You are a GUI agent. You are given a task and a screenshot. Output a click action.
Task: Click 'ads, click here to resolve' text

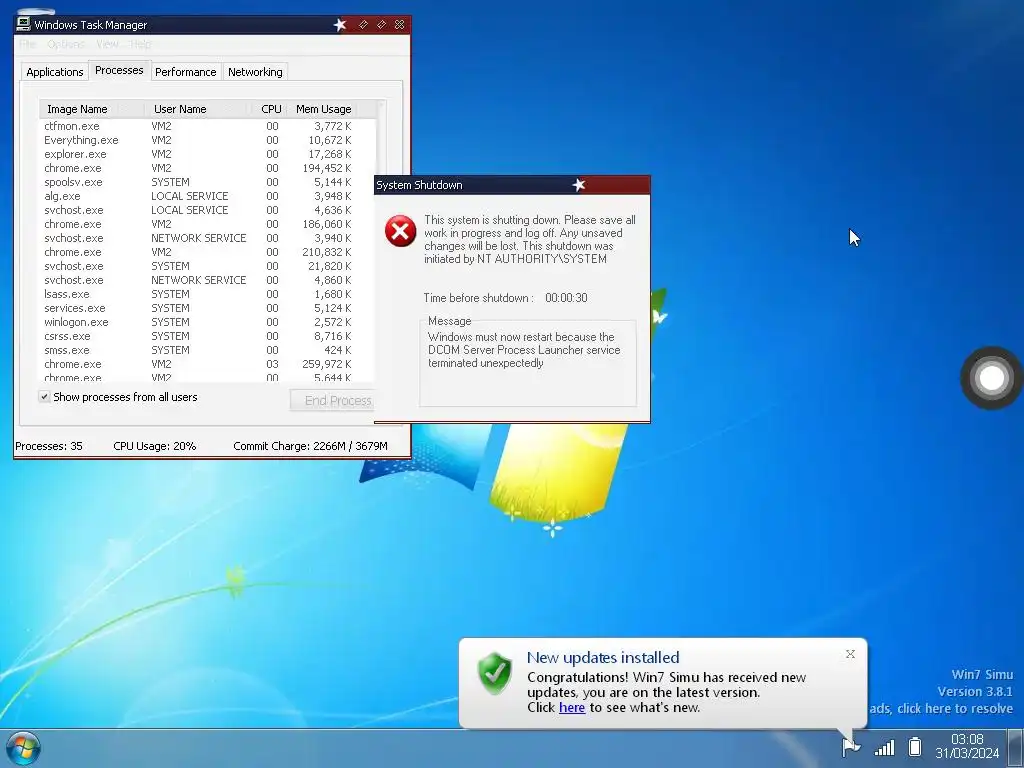click(941, 709)
